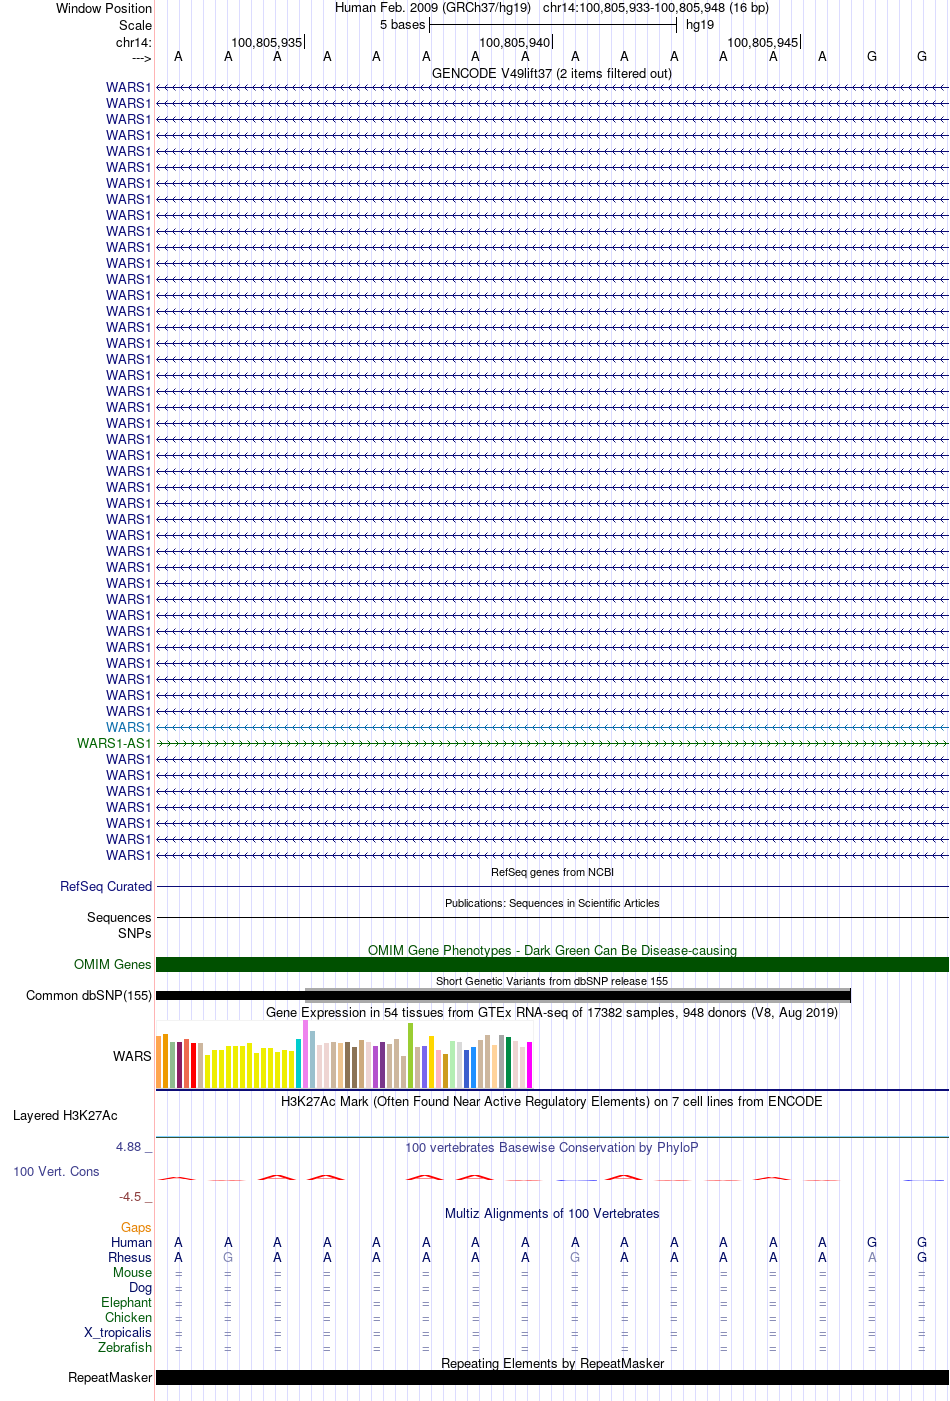Click the Dog species row label

[140, 1287]
